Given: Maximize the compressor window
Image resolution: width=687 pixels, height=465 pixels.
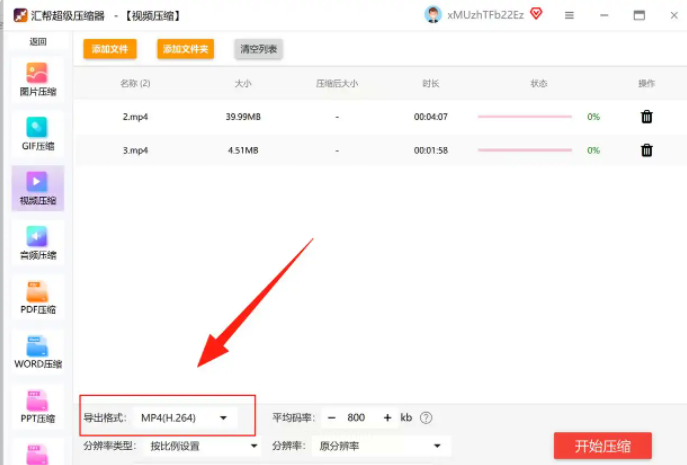Looking at the screenshot, I should pyautogui.click(x=639, y=15).
